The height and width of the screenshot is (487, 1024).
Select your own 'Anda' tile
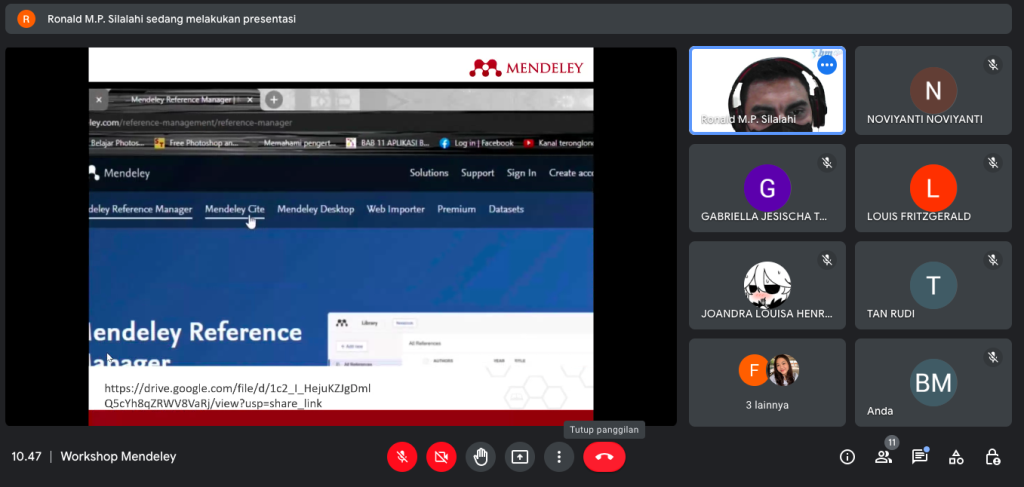(x=933, y=383)
